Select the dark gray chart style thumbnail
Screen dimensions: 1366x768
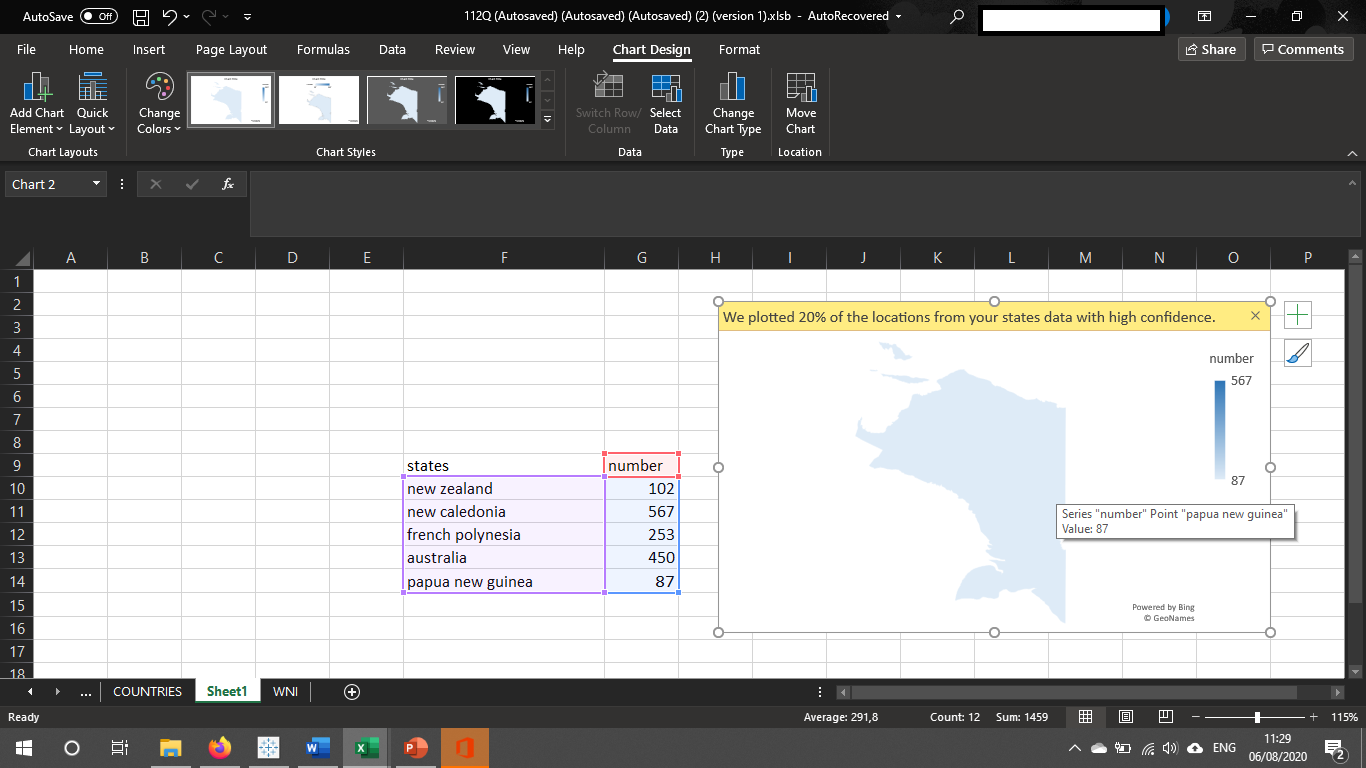407,100
